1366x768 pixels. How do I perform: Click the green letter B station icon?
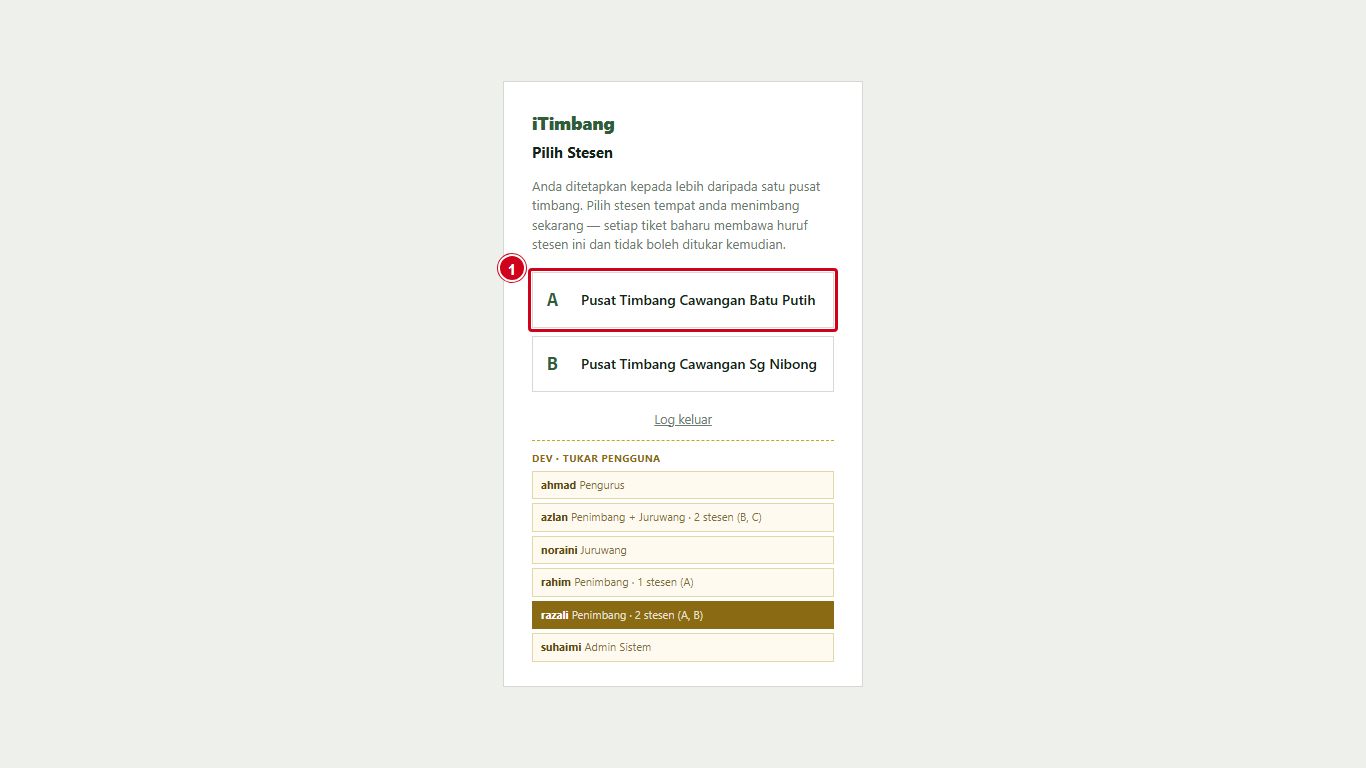point(552,364)
